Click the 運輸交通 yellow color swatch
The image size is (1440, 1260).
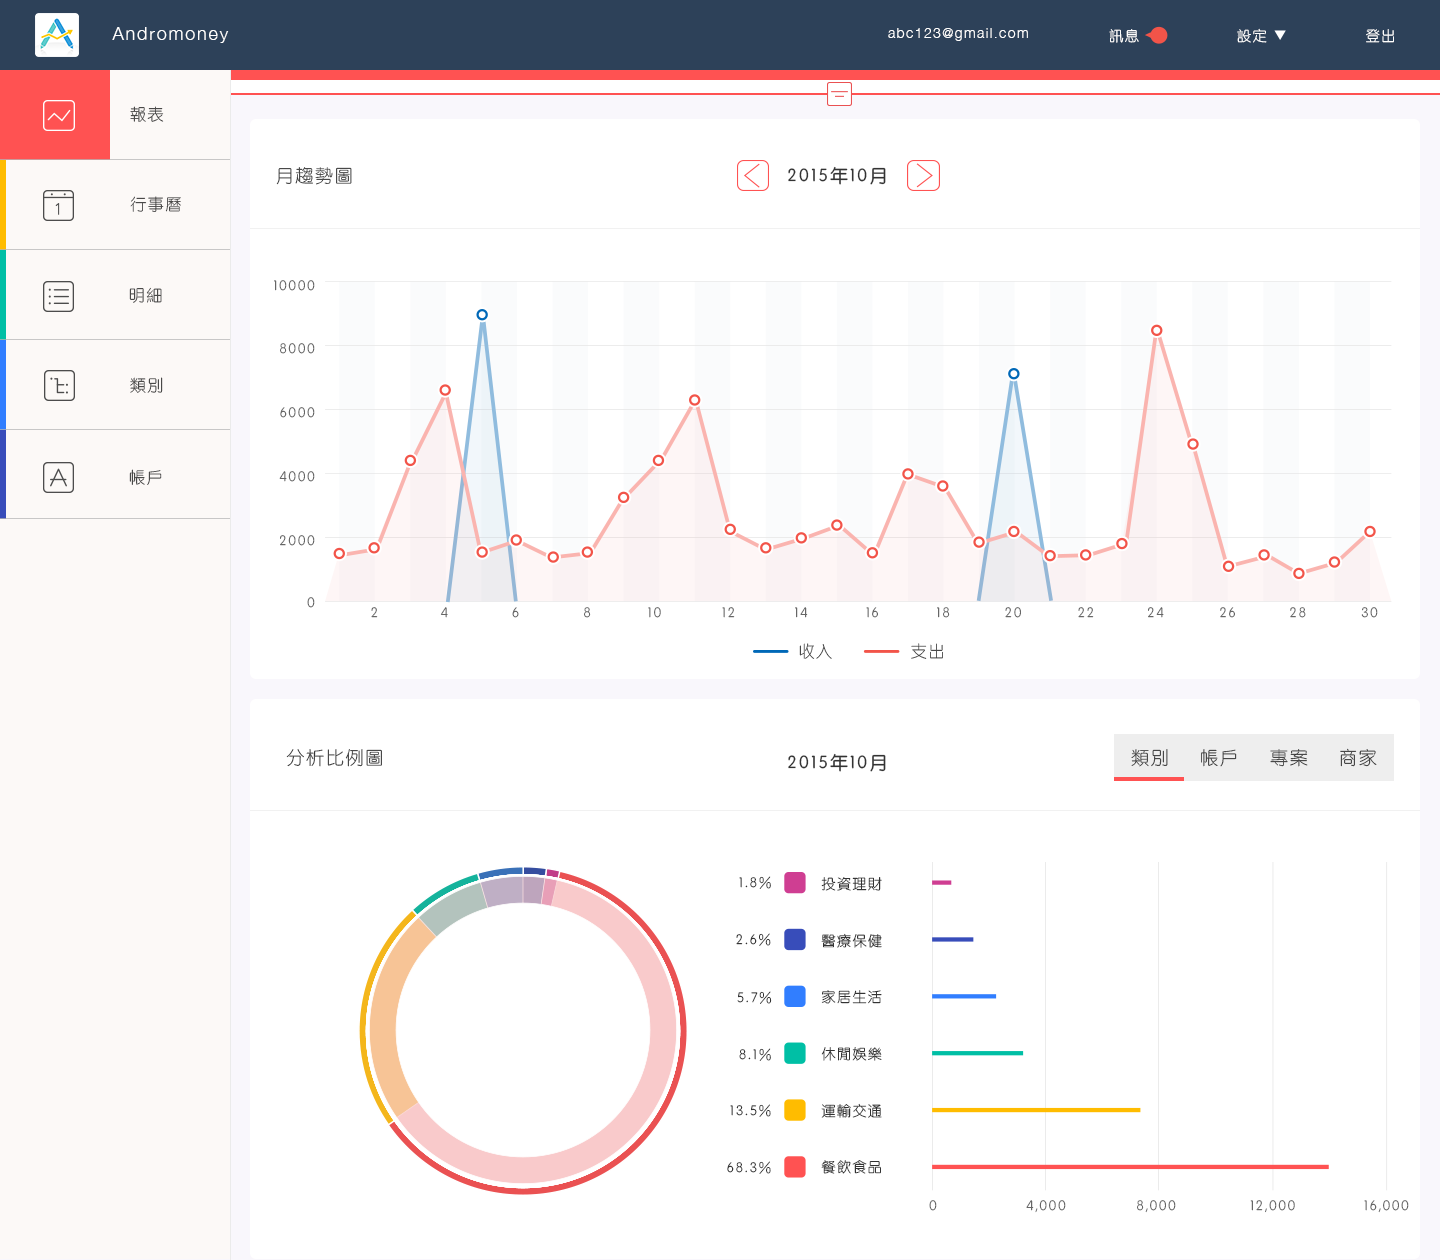click(x=795, y=1110)
